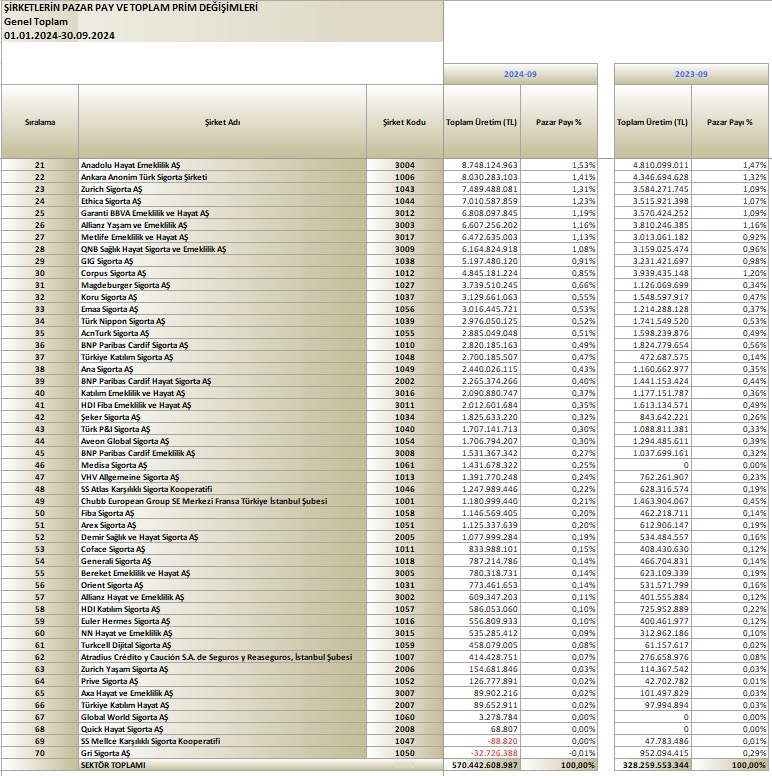Select the Sıralama column header
Viewport: 772px width, 776px height.
(x=40, y=122)
